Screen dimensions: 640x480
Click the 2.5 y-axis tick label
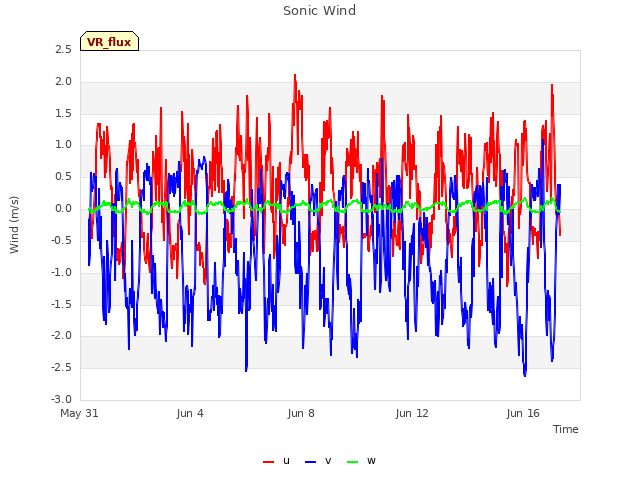[63, 49]
